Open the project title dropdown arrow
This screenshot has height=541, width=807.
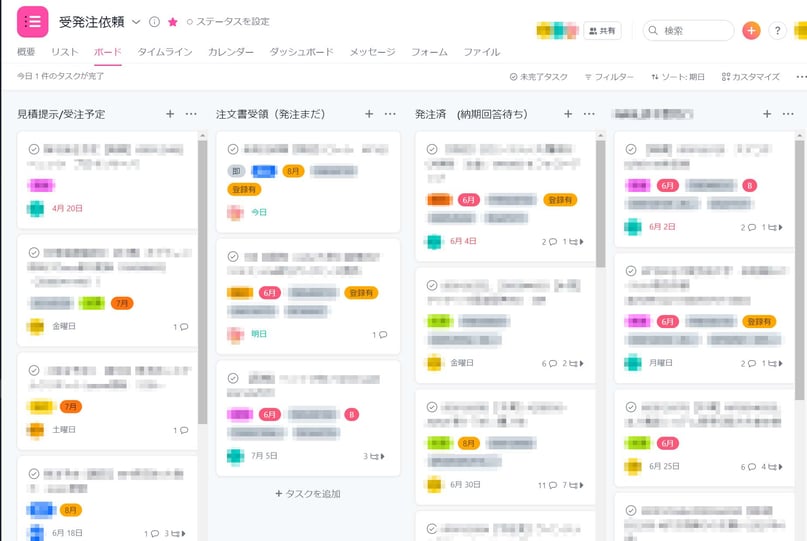pos(136,22)
